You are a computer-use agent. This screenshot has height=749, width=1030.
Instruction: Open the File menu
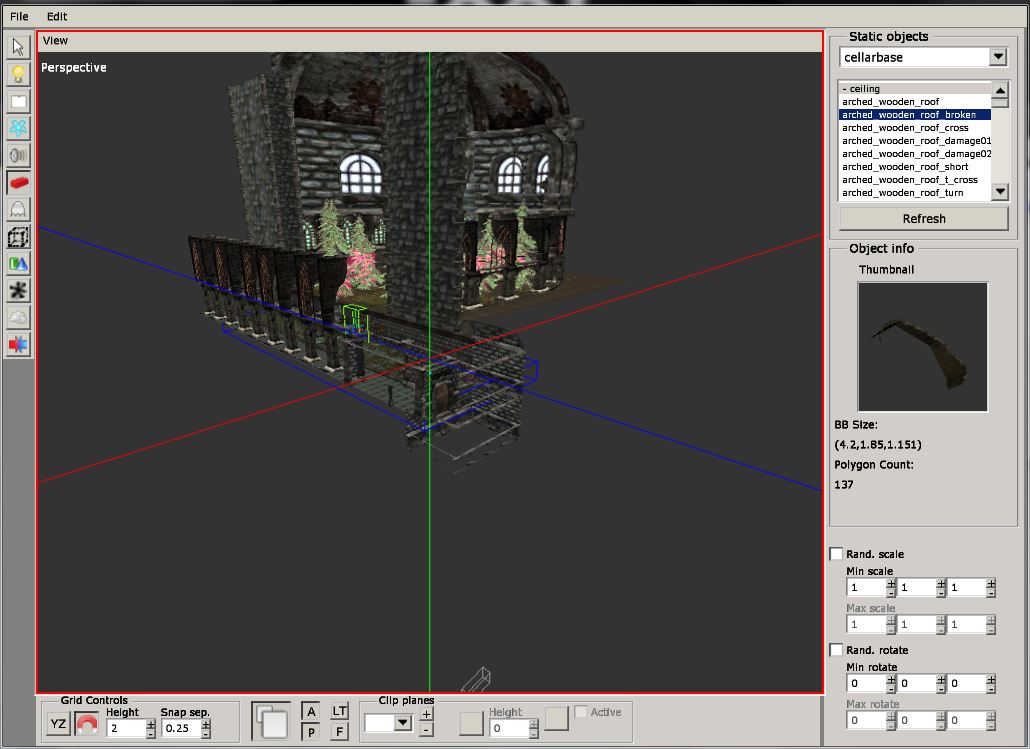click(19, 16)
